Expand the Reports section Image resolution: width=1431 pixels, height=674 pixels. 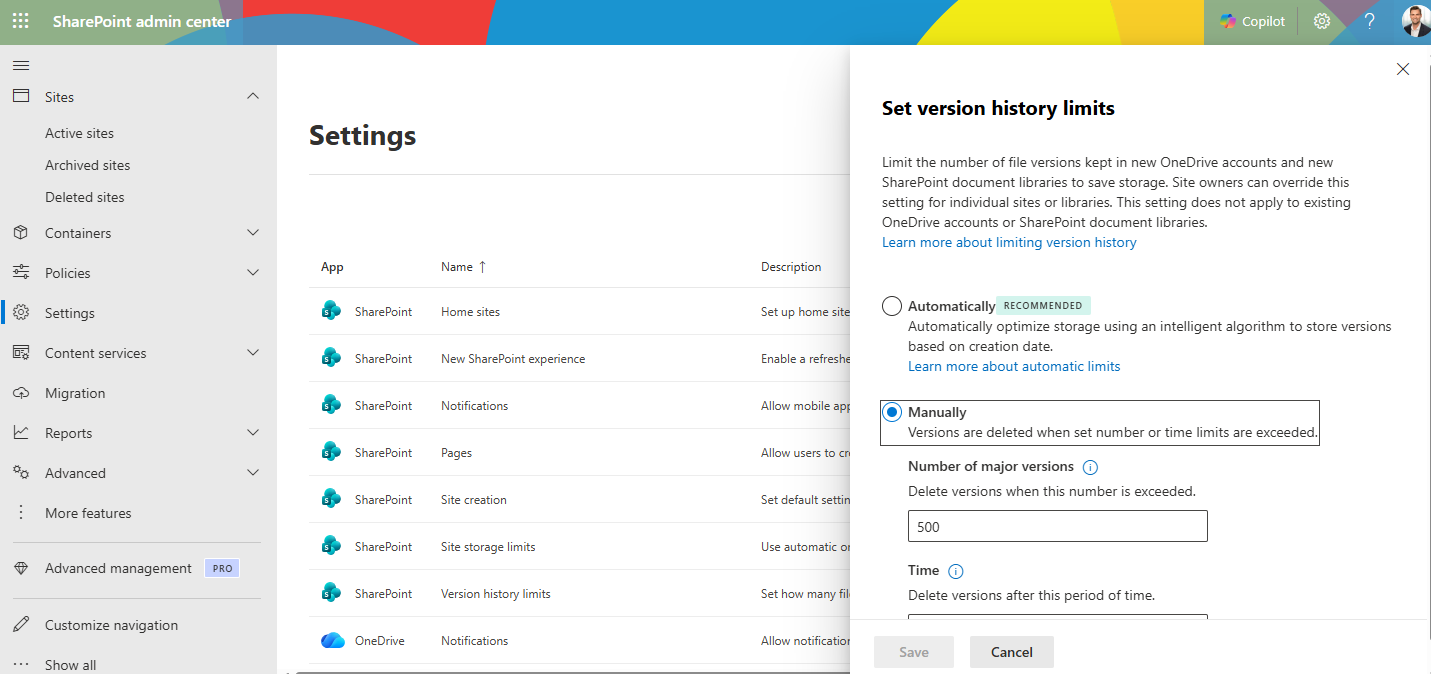pyautogui.click(x=253, y=432)
